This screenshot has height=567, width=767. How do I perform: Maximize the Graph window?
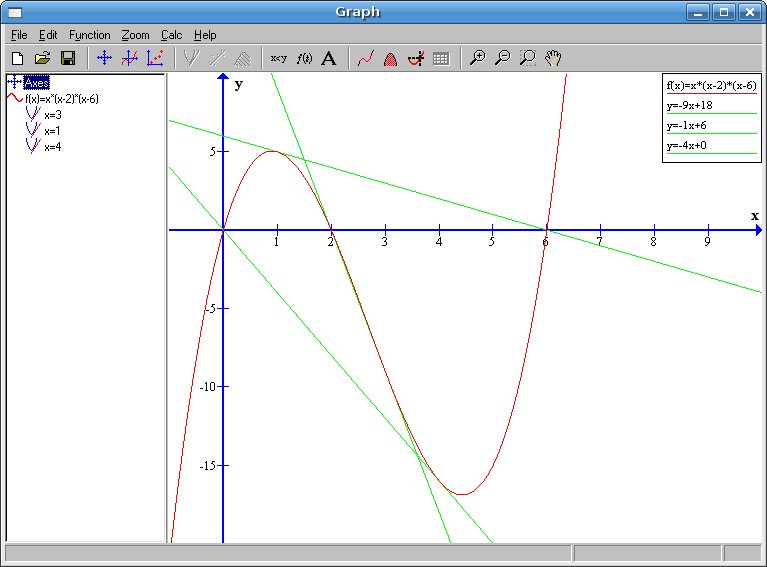coord(724,12)
